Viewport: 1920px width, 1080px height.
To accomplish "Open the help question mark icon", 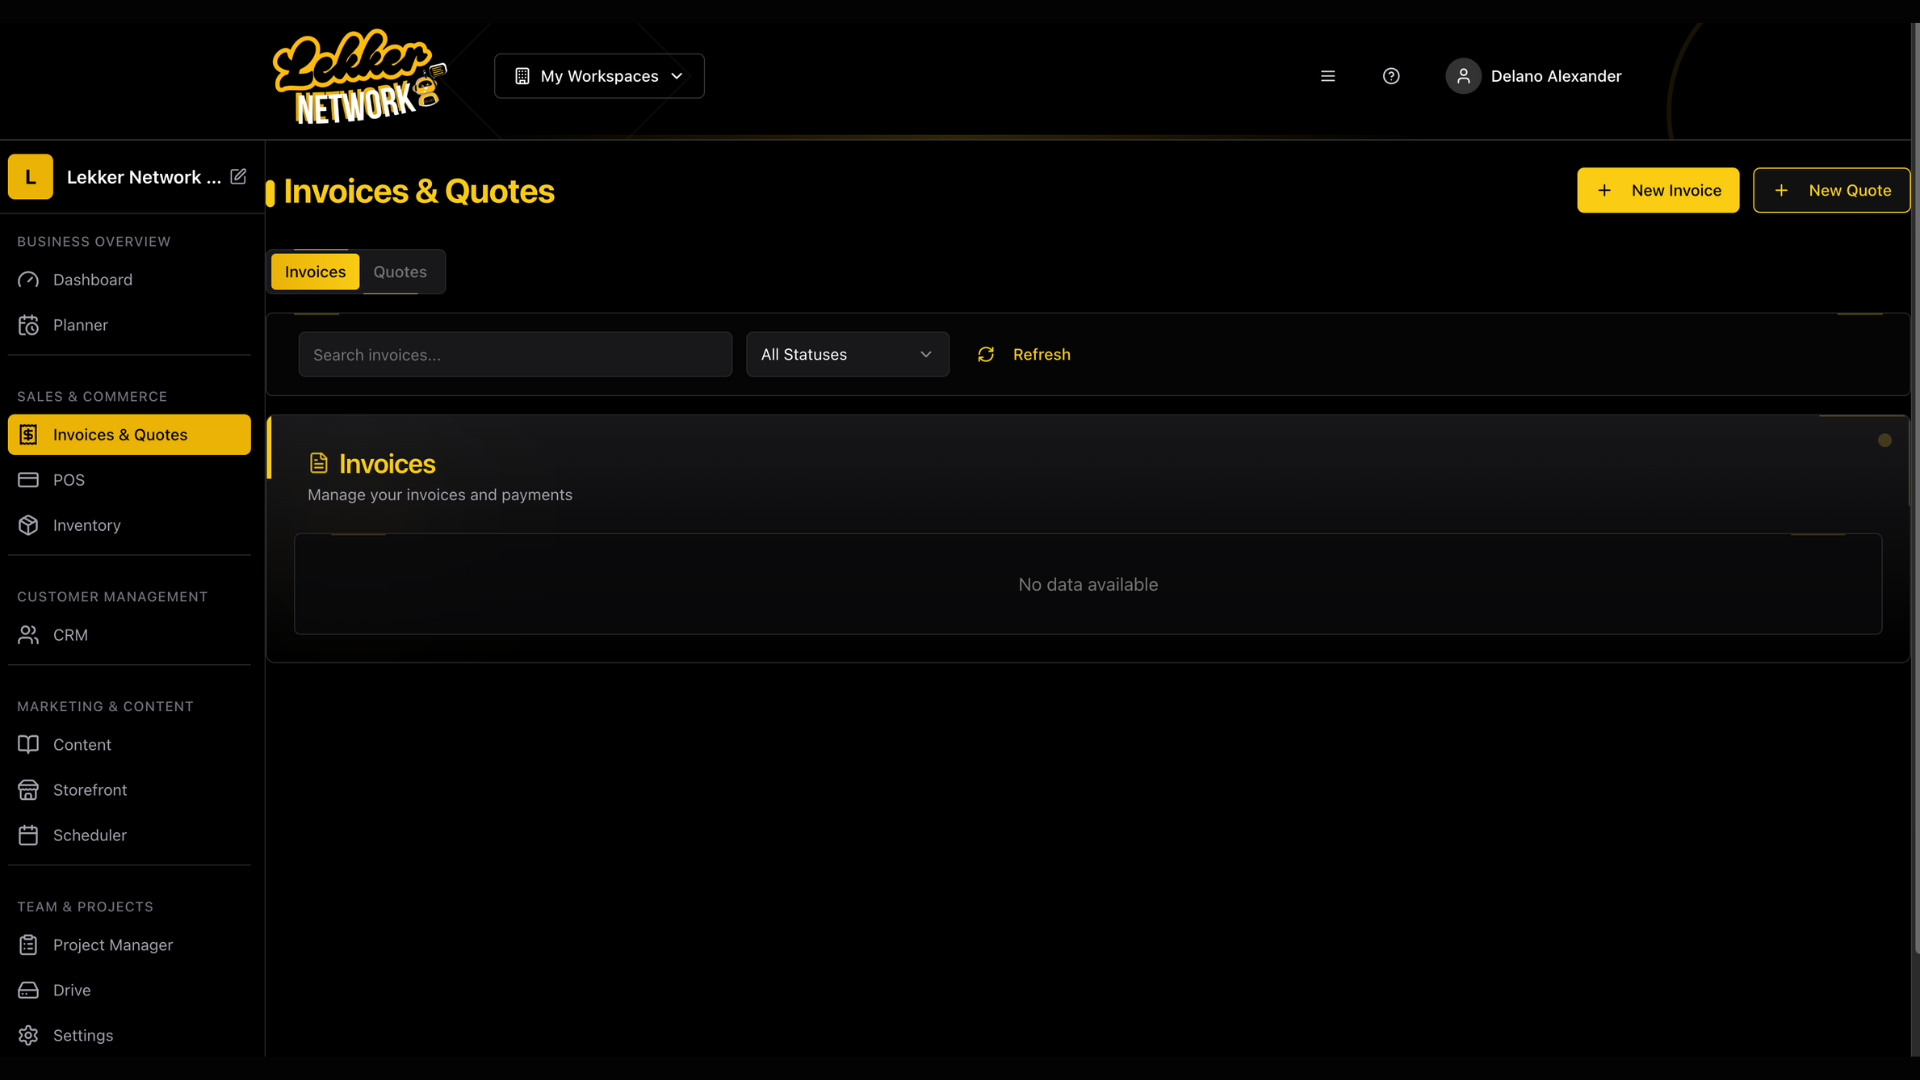I will [x=1391, y=76].
